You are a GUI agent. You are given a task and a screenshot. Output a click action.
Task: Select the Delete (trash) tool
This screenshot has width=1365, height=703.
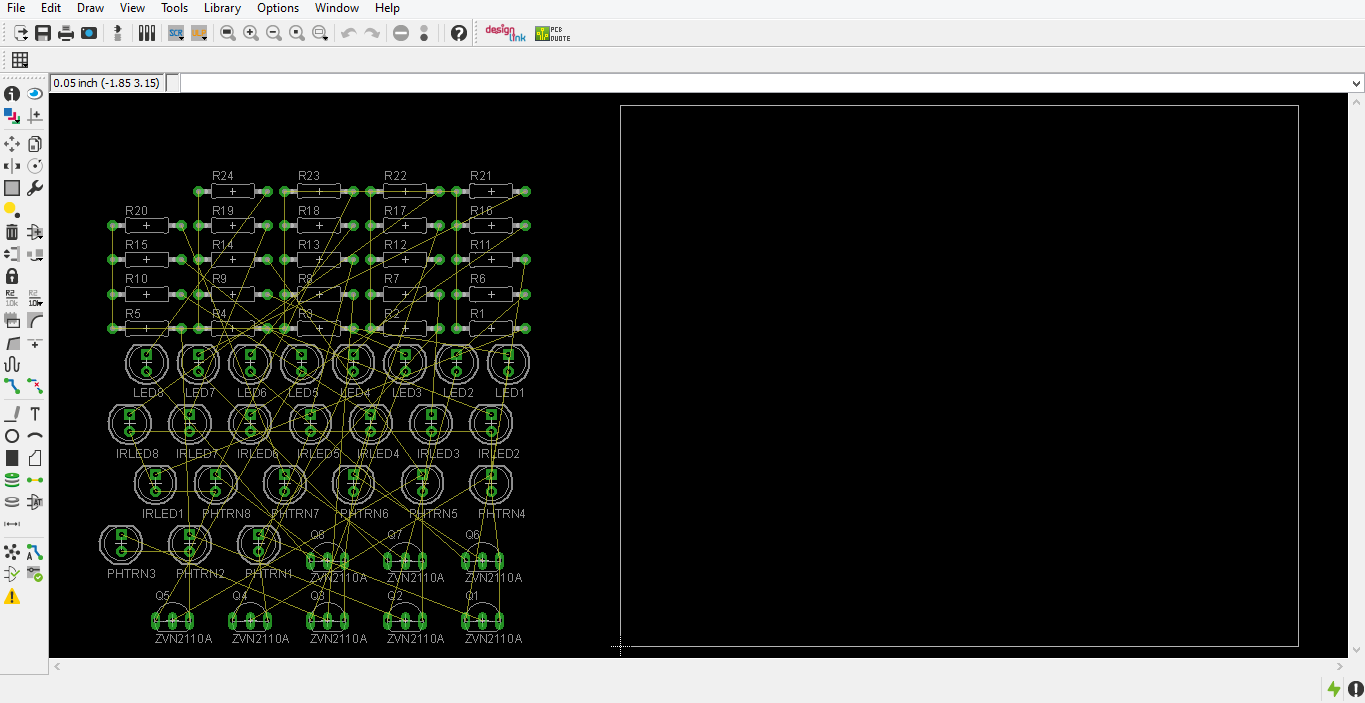11,231
